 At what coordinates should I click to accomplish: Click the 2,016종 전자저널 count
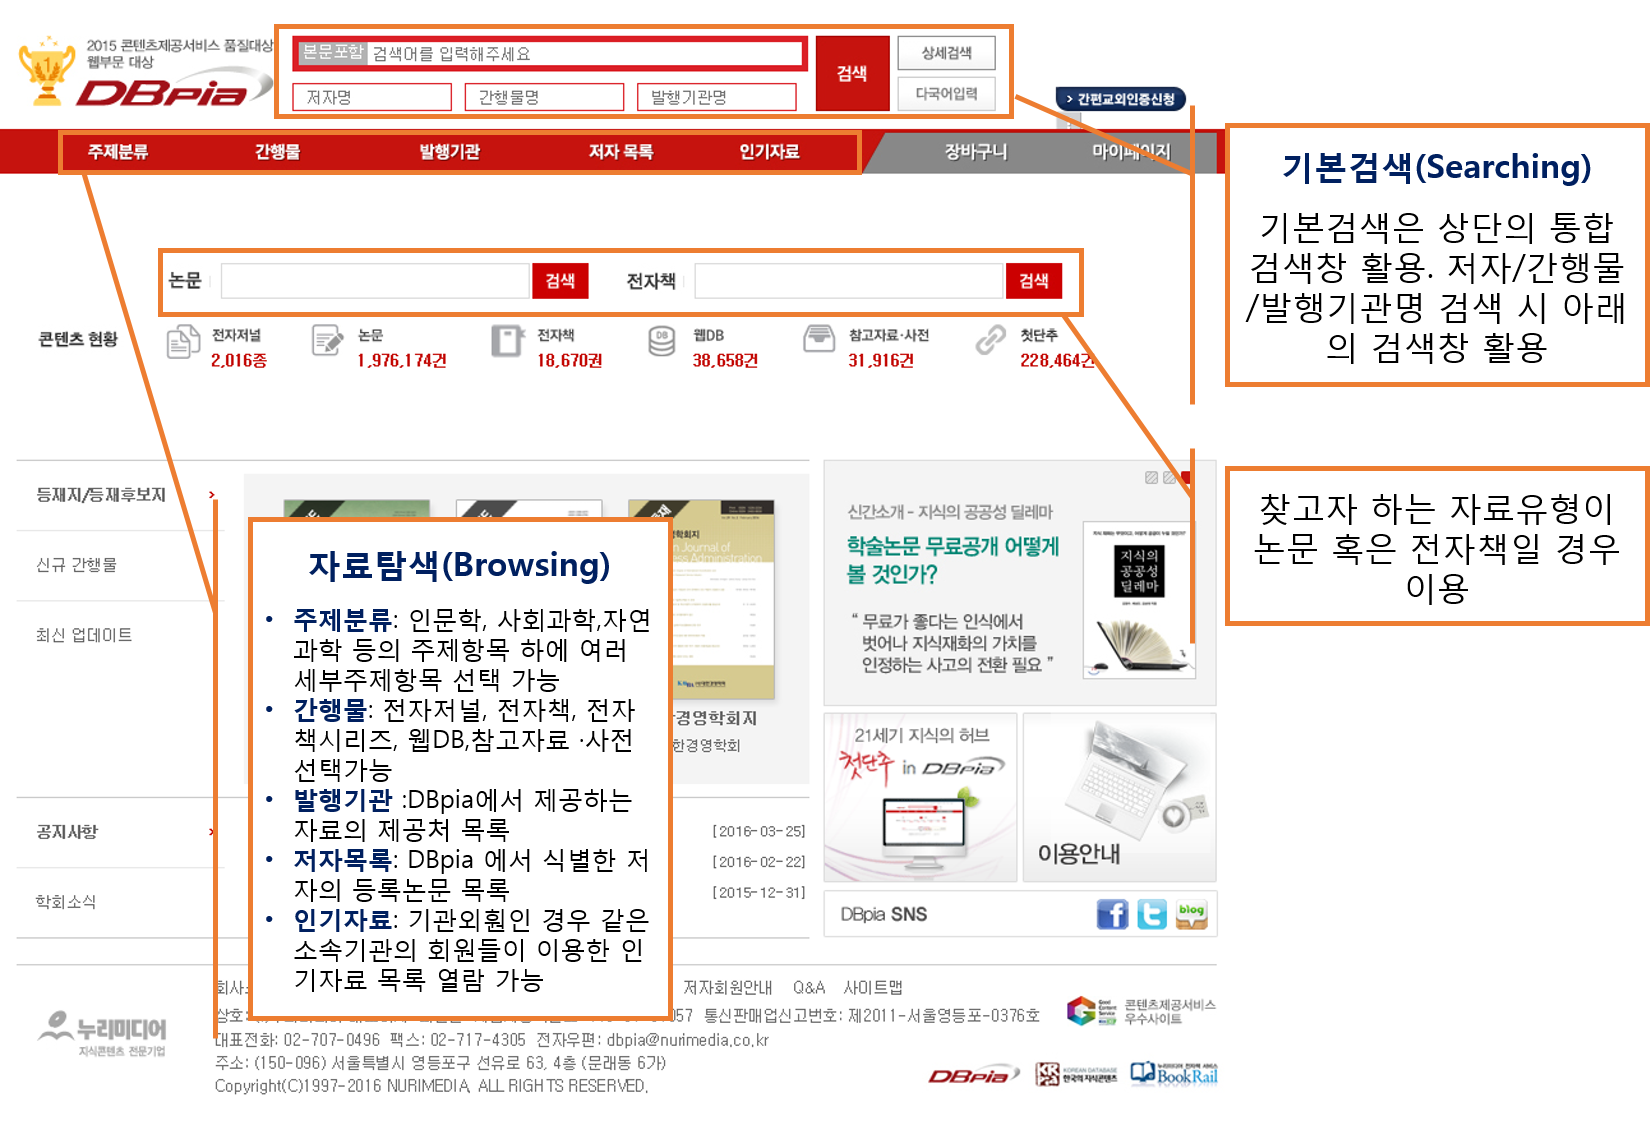pyautogui.click(x=239, y=361)
